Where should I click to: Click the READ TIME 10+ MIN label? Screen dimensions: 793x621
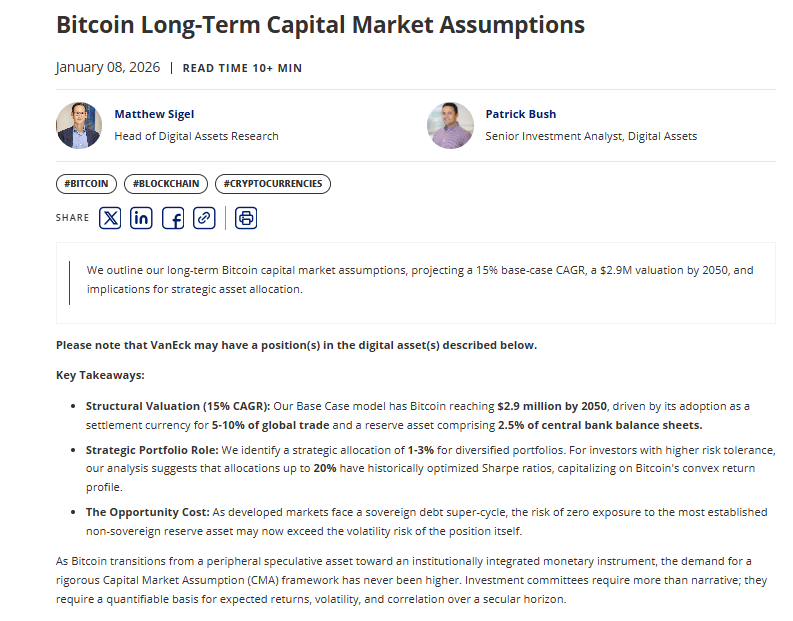pos(242,68)
